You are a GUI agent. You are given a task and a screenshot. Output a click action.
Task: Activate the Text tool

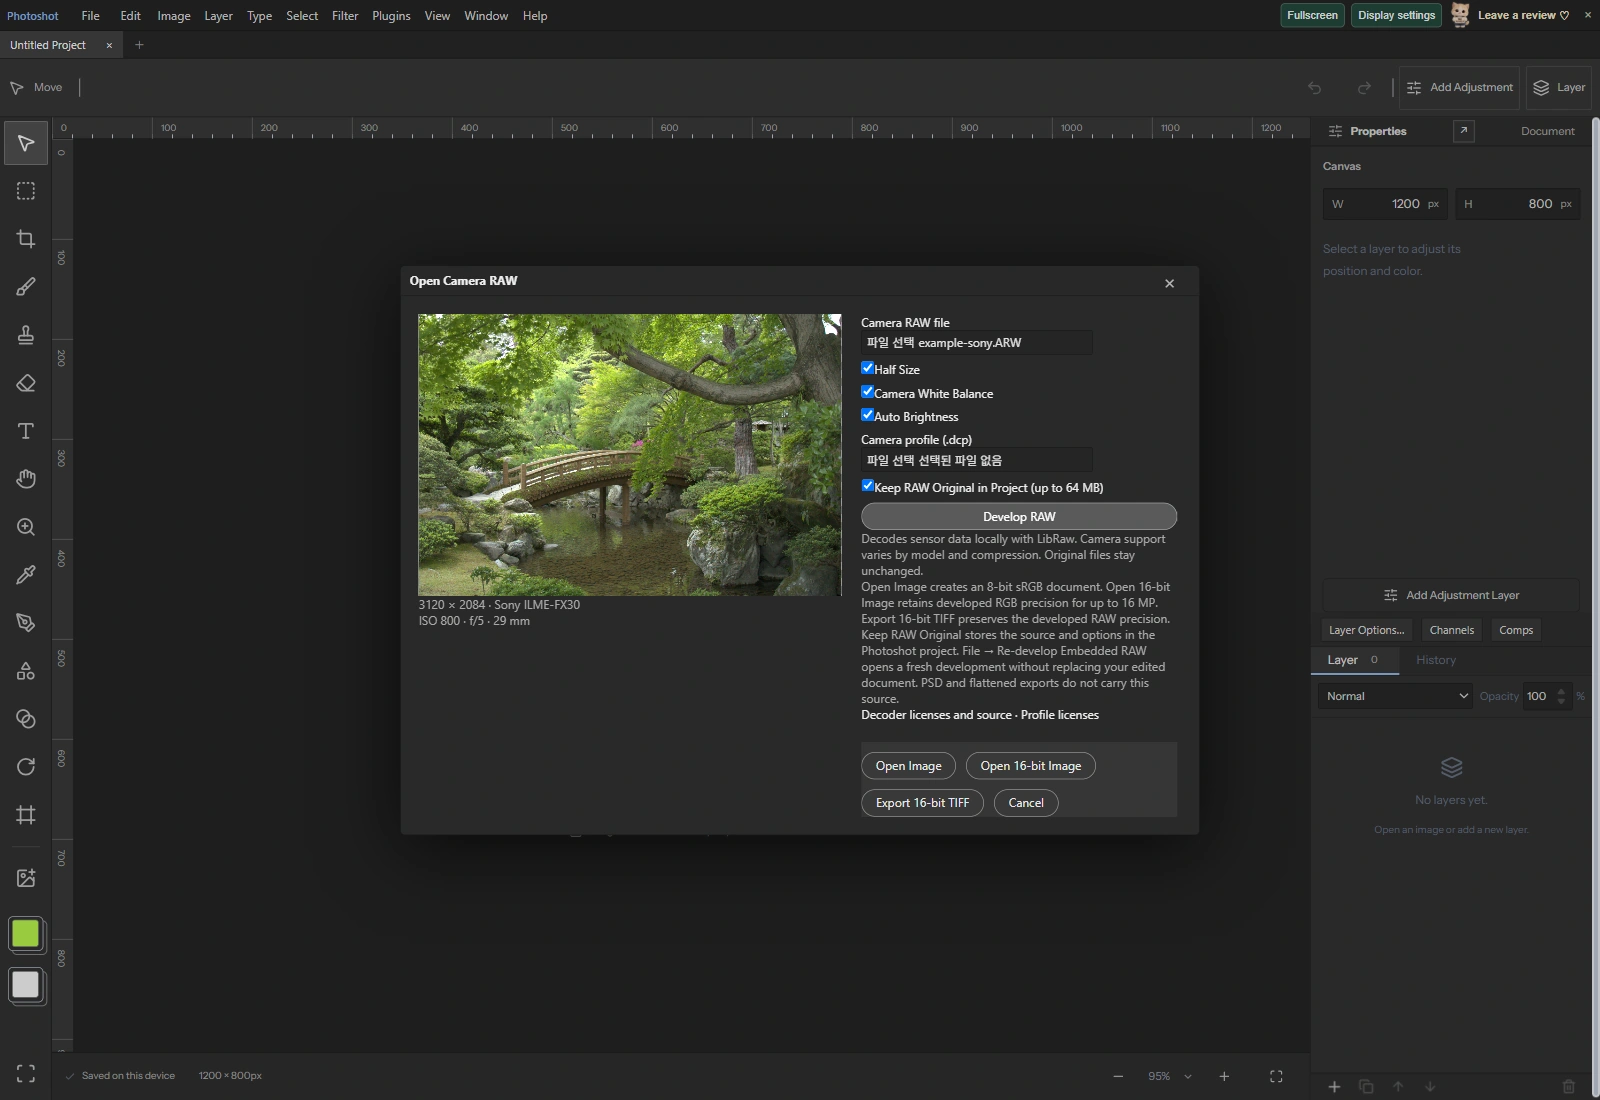pos(26,431)
